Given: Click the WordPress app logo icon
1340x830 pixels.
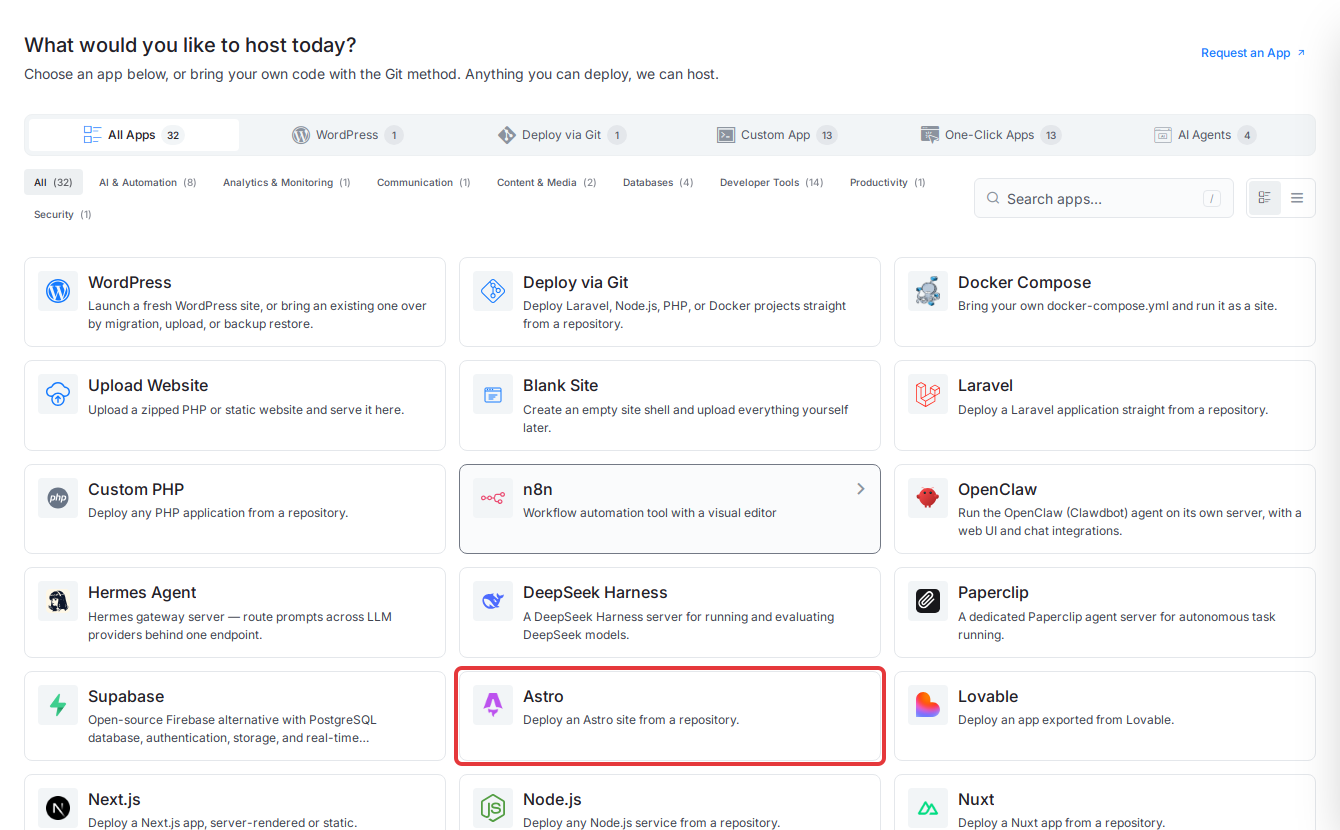Looking at the screenshot, I should pyautogui.click(x=58, y=291).
